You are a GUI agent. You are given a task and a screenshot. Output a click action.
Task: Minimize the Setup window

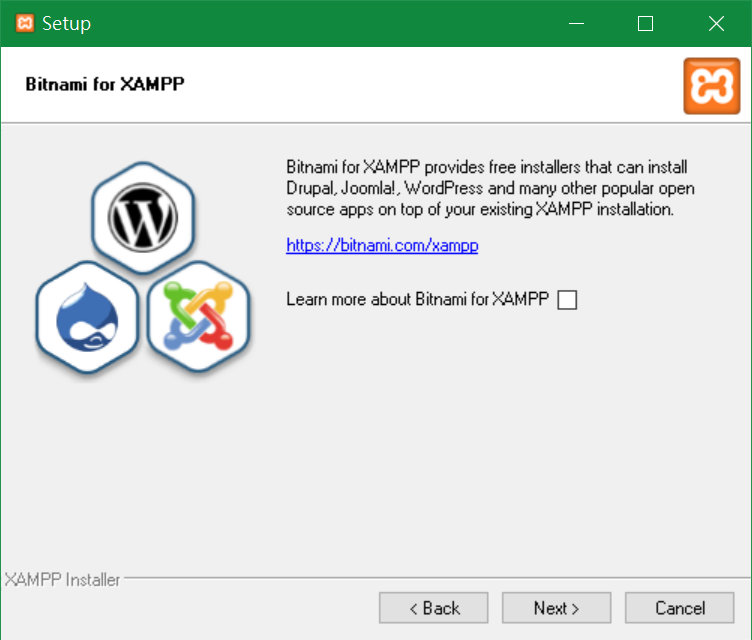[576, 24]
